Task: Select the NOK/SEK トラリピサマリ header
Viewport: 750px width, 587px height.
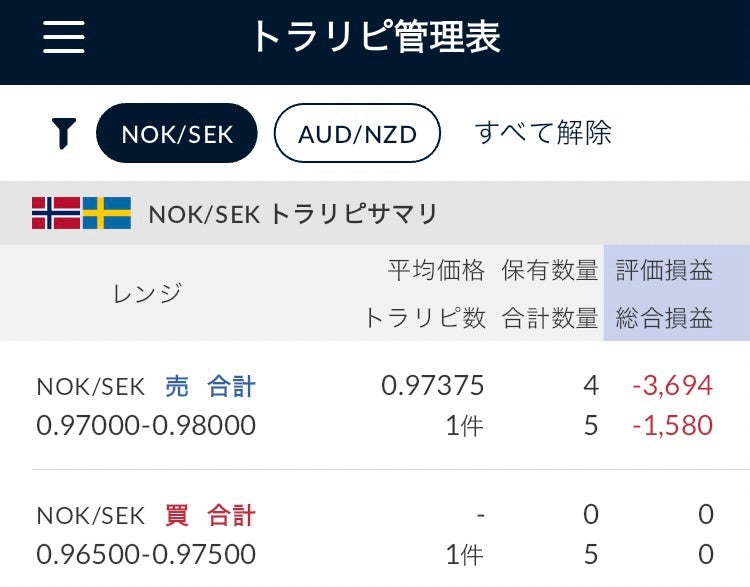Action: coord(293,214)
